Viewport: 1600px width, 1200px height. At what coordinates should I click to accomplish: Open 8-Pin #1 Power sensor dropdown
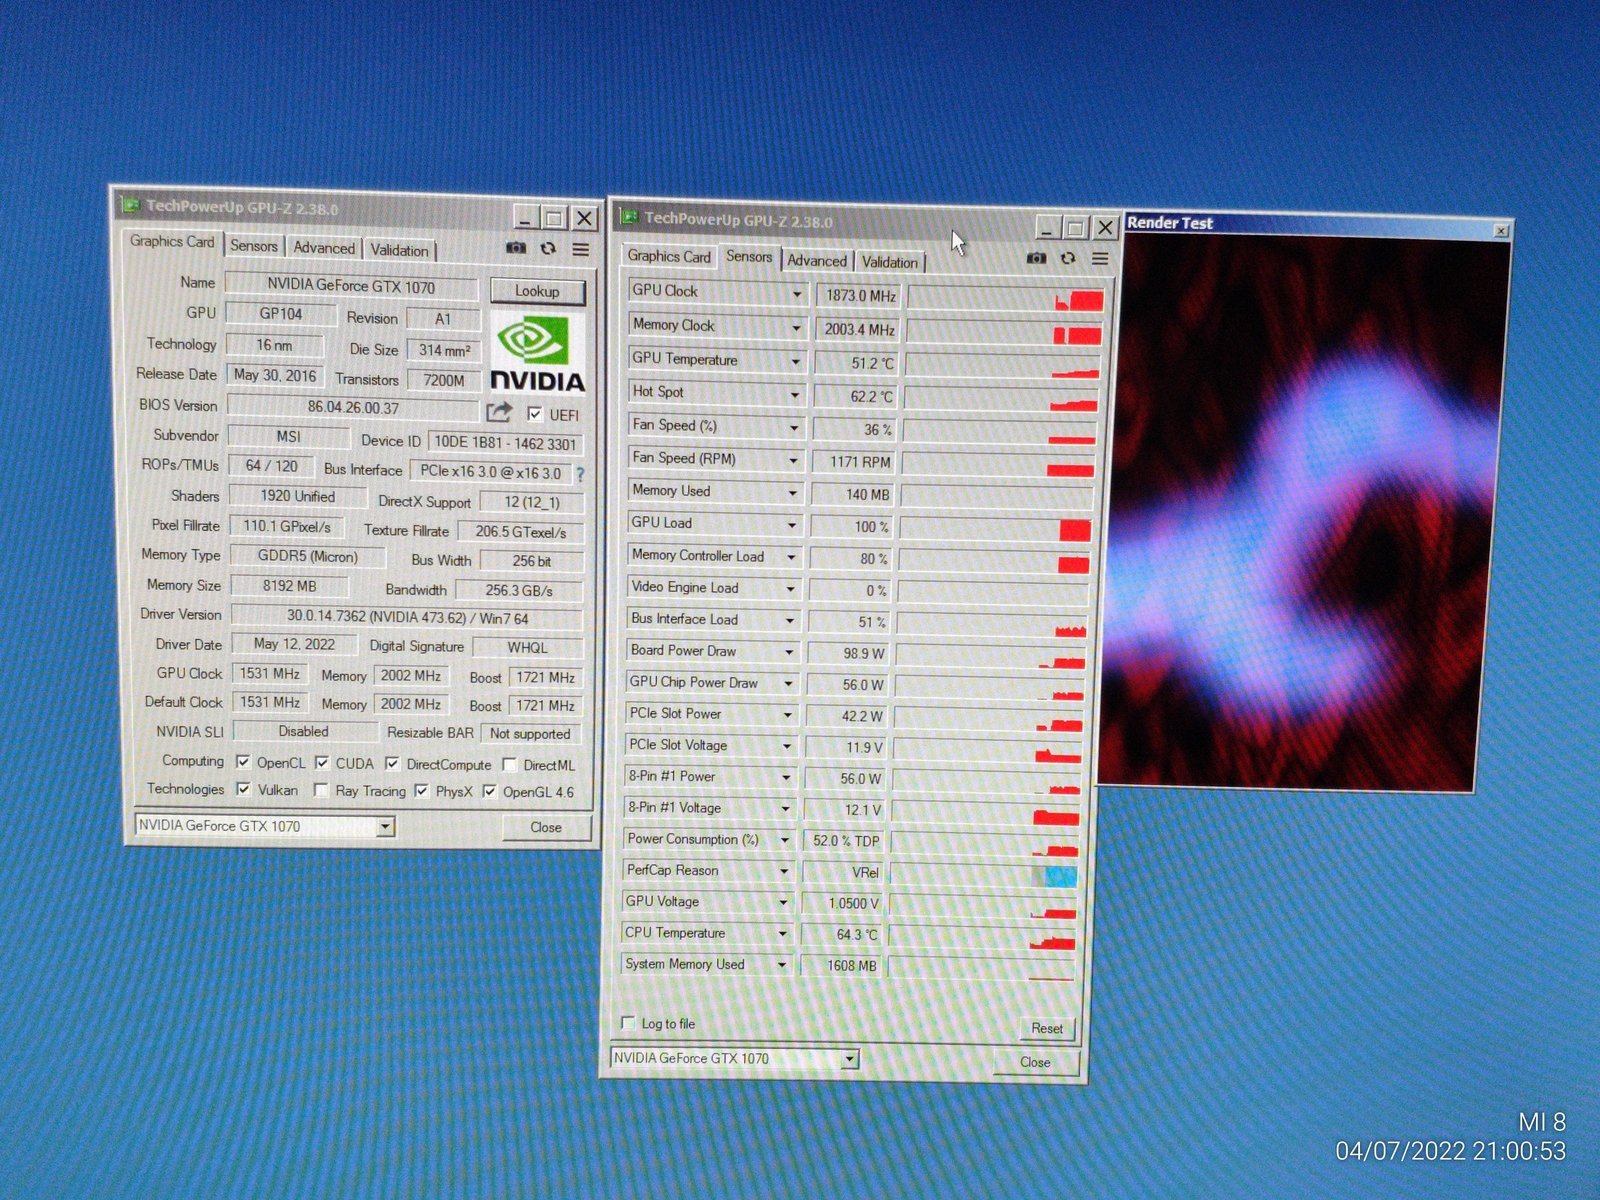point(787,777)
